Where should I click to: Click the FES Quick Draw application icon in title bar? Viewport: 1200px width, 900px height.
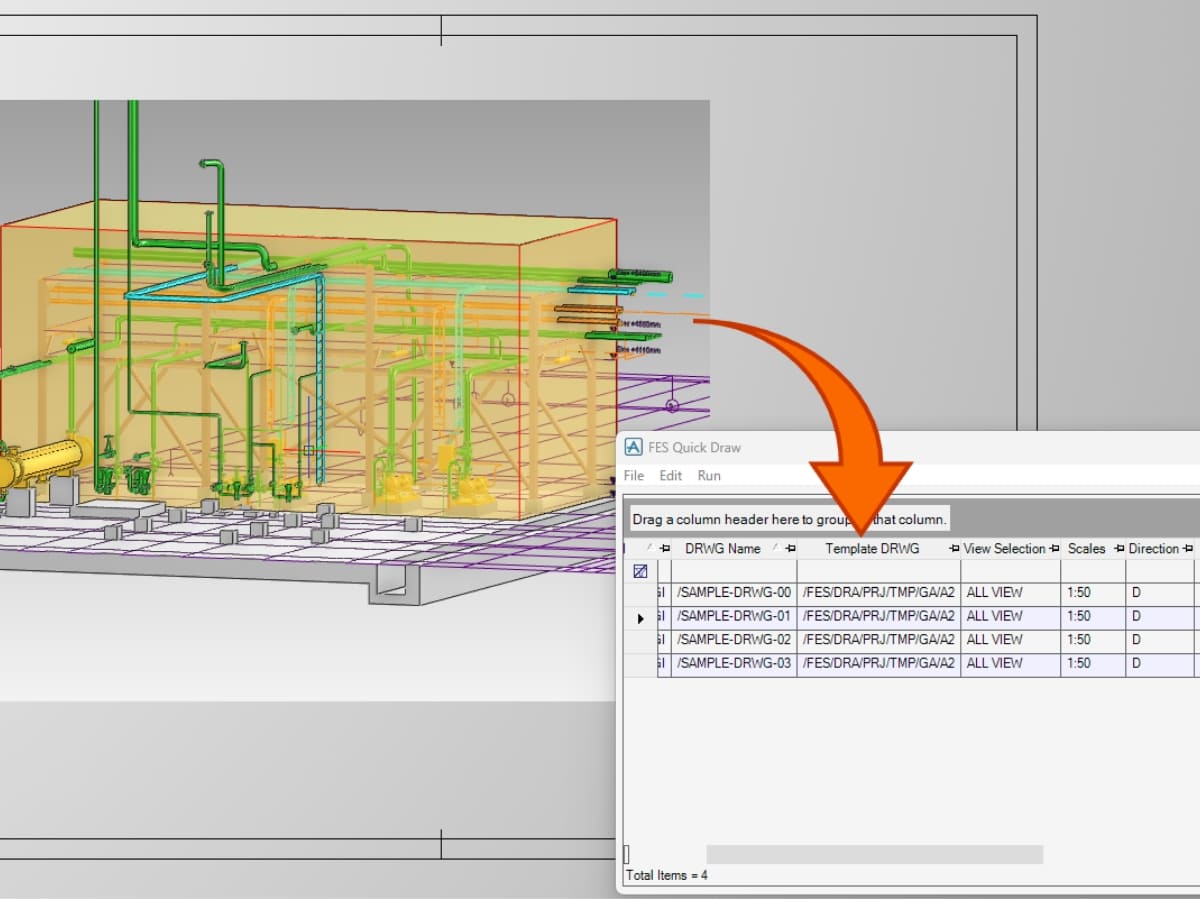[x=633, y=447]
